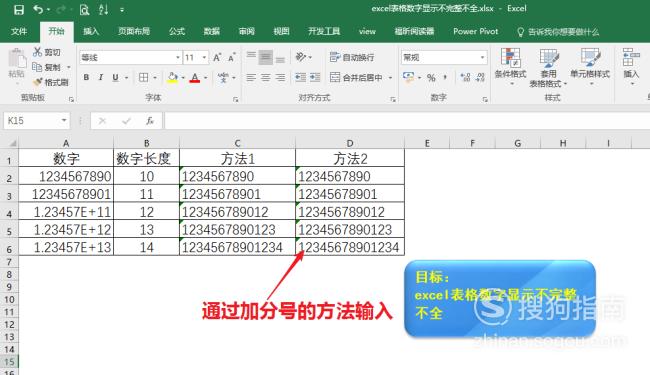The height and width of the screenshot is (375, 650).
Task: Open phonetic guide 文 icon
Action: [x=223, y=77]
